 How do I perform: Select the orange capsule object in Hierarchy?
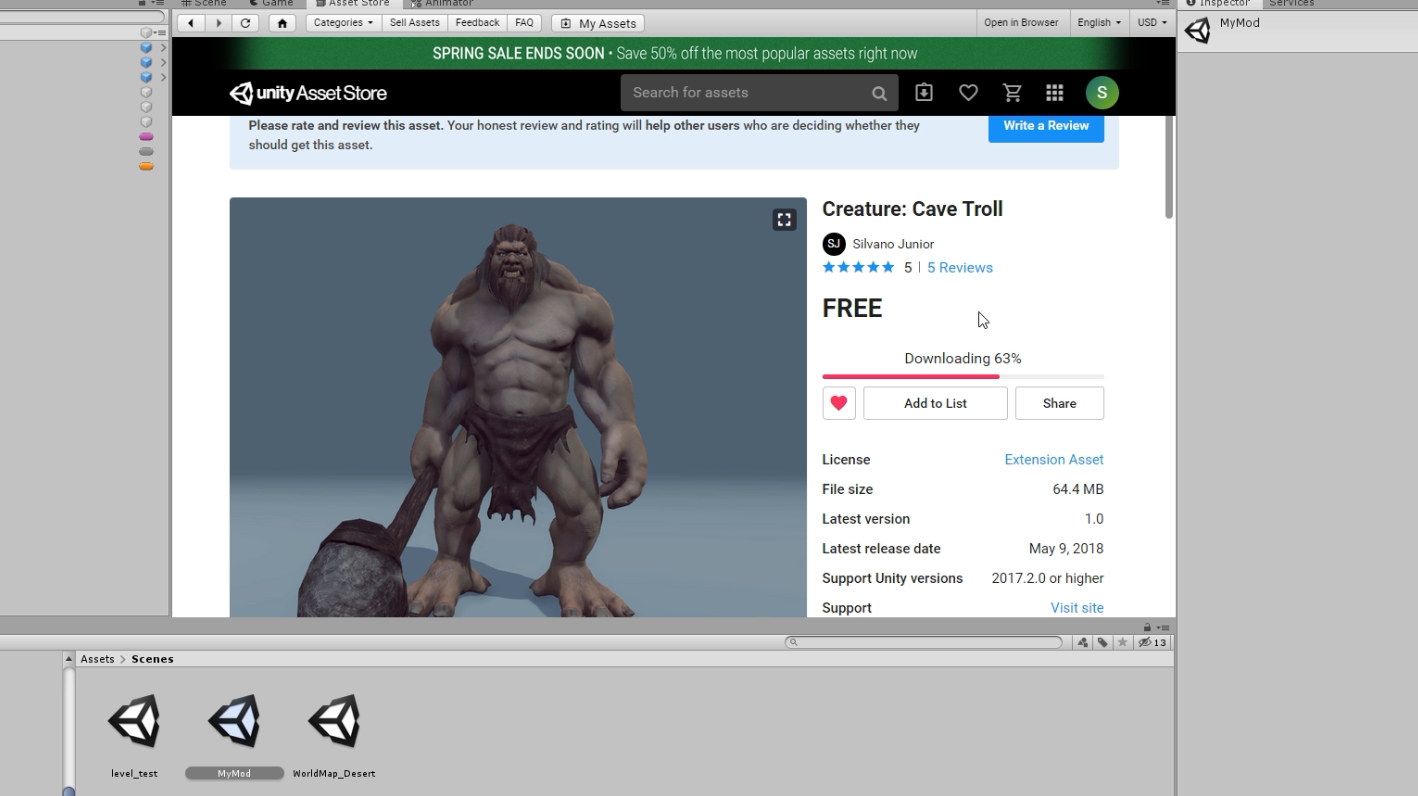[x=146, y=167]
